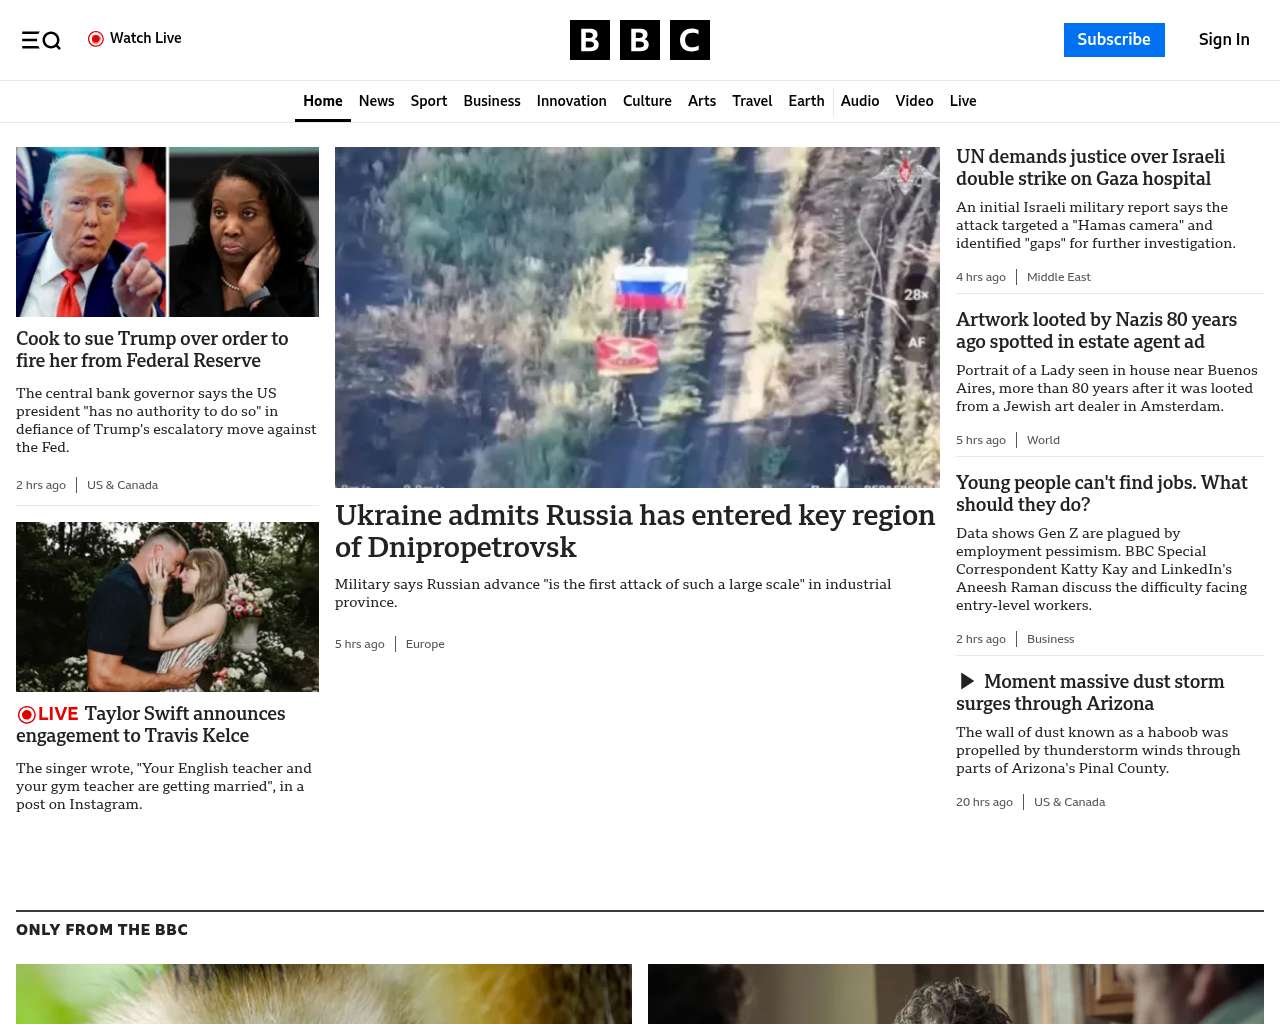Image resolution: width=1280 pixels, height=1024 pixels.
Task: Open the menu and search icon
Action: click(41, 40)
